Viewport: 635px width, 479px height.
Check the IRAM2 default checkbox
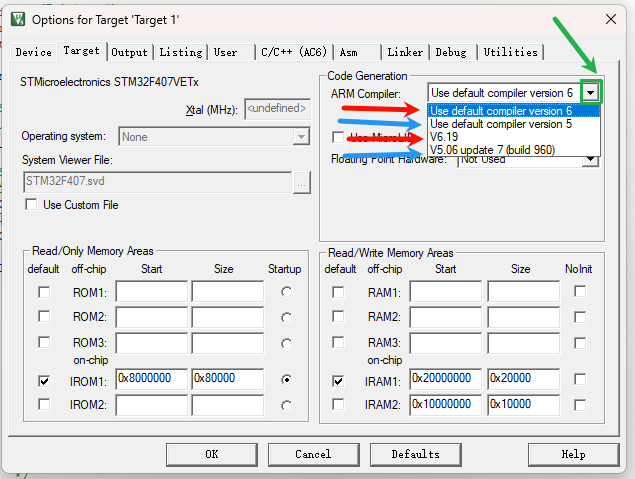pos(339,404)
